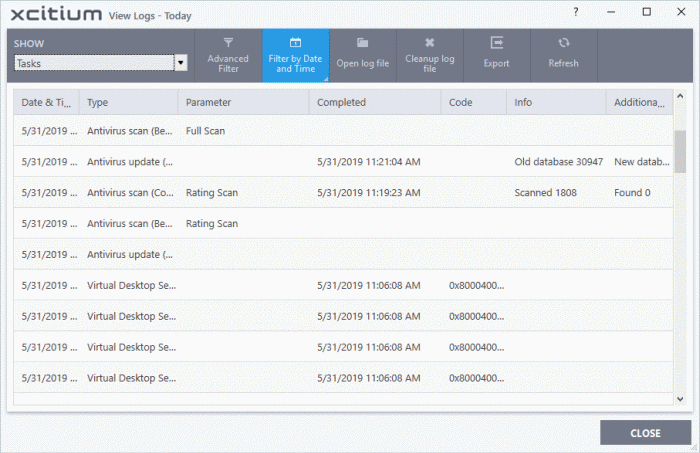
Task: Click the CLOSE button
Action: (x=646, y=433)
